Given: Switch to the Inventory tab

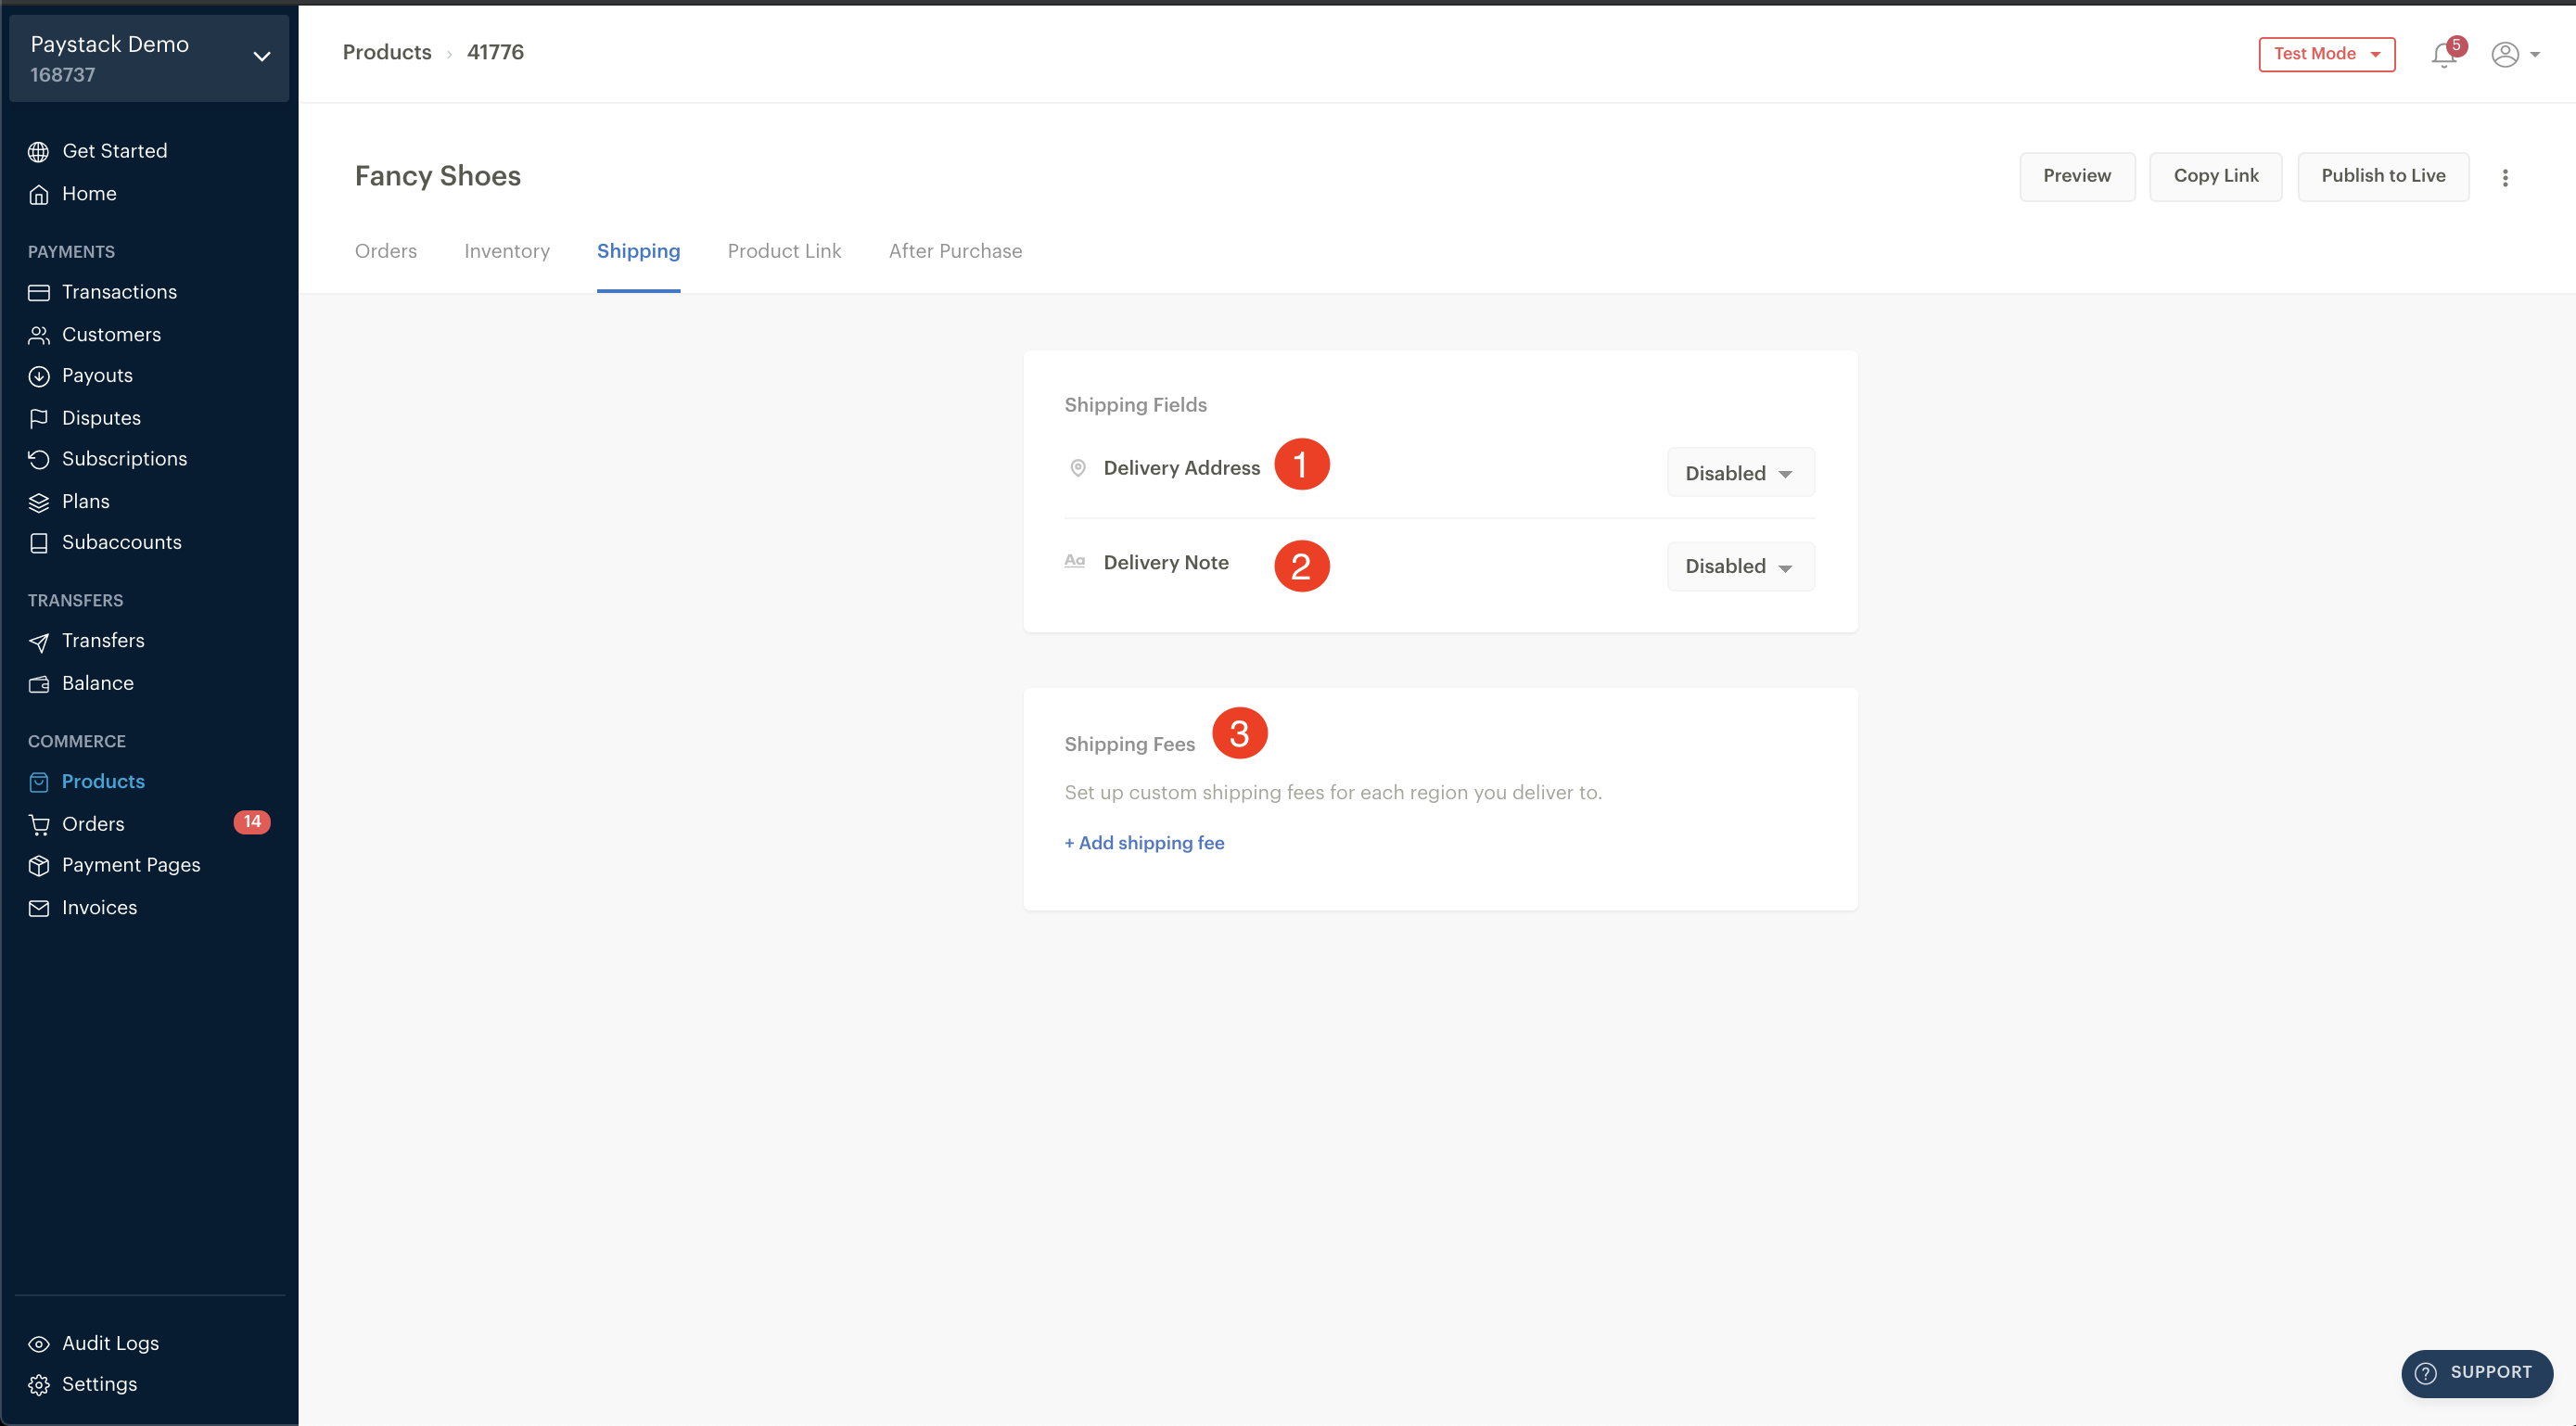Looking at the screenshot, I should [x=505, y=251].
